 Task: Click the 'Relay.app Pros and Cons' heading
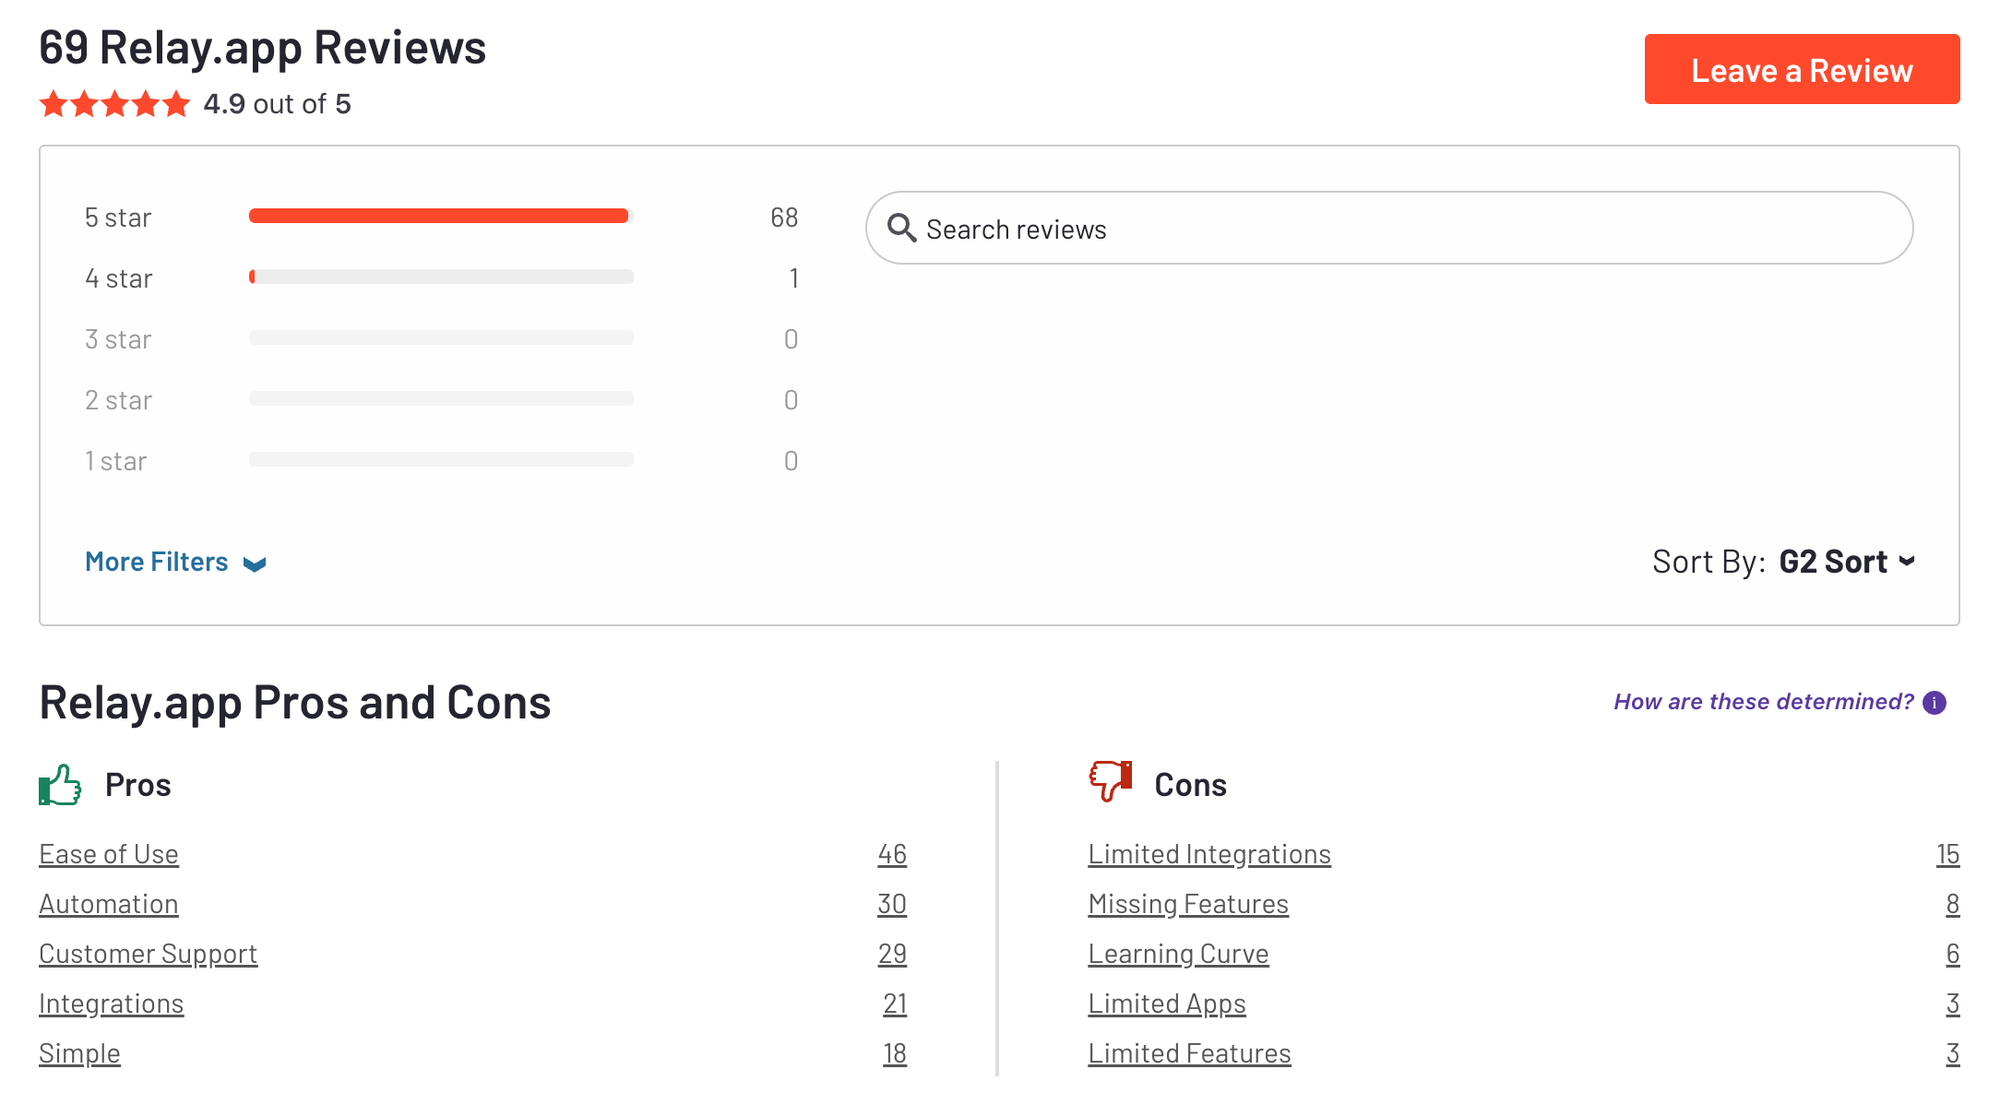point(295,702)
